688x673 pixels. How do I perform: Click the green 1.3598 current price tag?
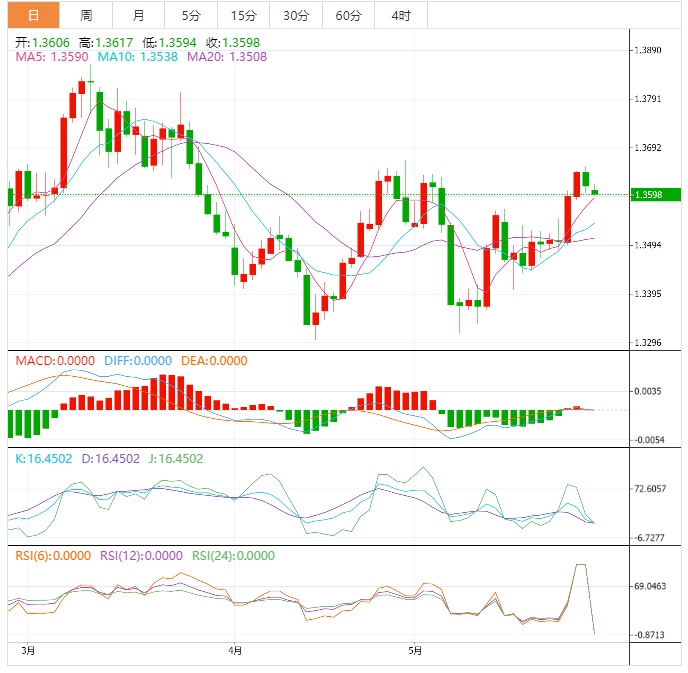654,194
